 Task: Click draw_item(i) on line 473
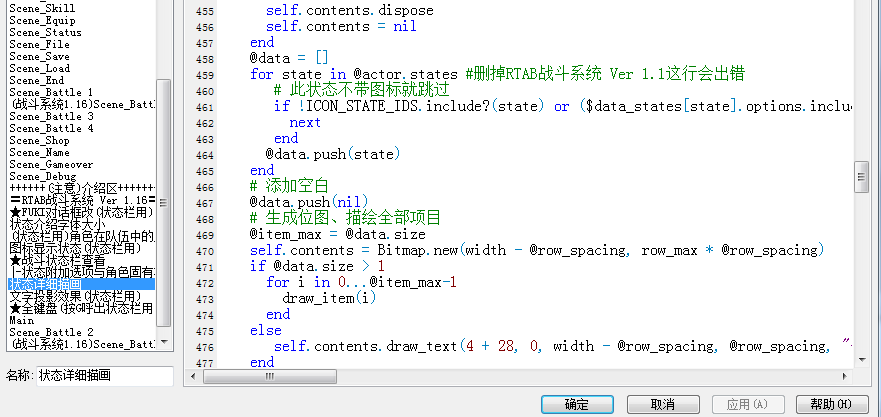click(329, 298)
